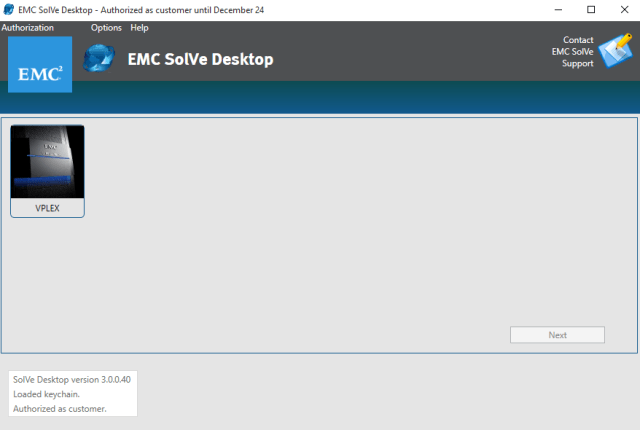Click SolVe Desktop version 3.0.0.40 text
The width and height of the screenshot is (640, 430).
click(x=72, y=379)
